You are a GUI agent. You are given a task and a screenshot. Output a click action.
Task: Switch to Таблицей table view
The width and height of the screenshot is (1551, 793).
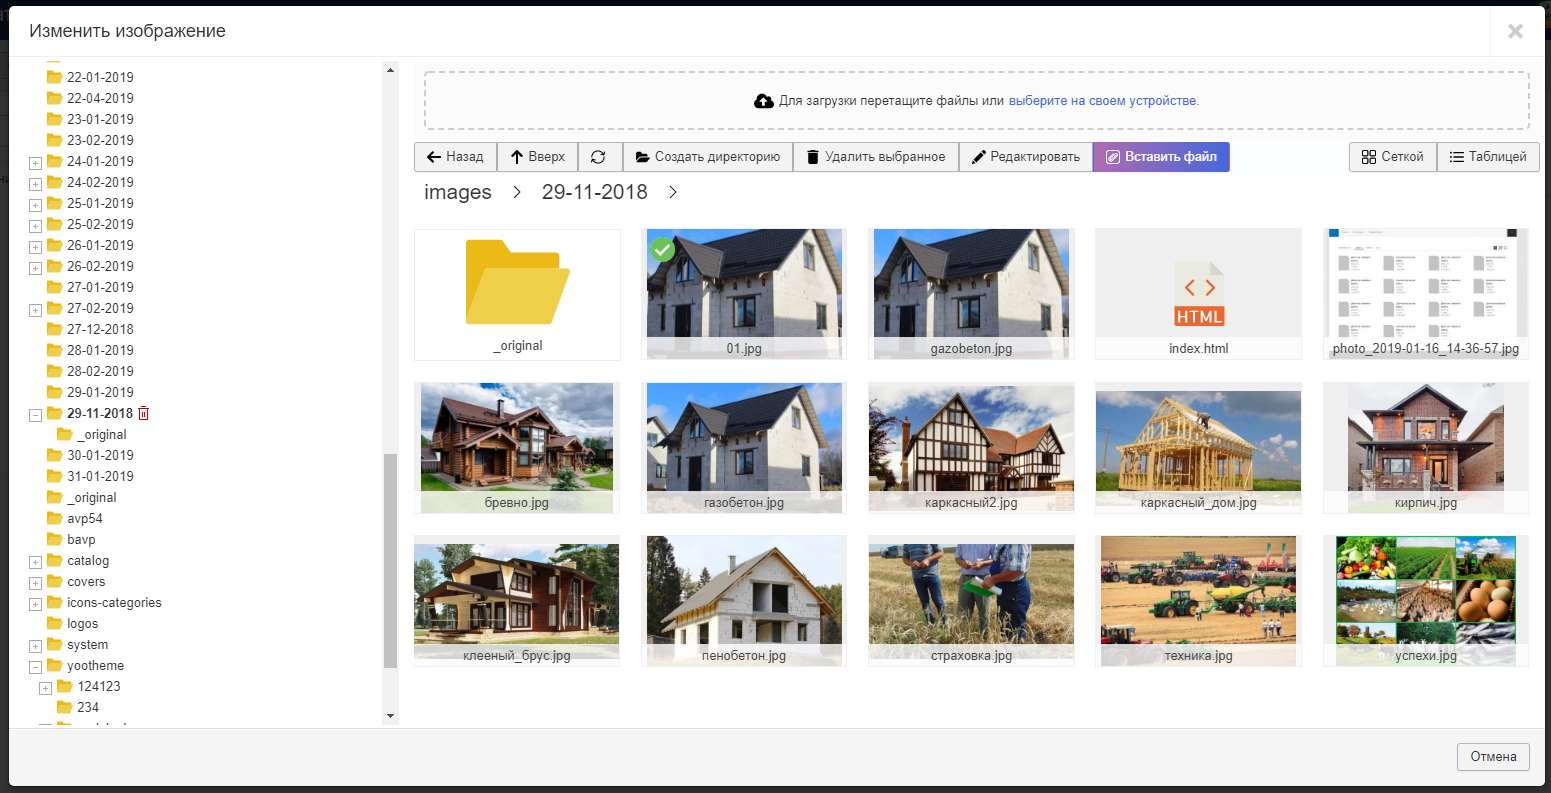pos(1488,157)
